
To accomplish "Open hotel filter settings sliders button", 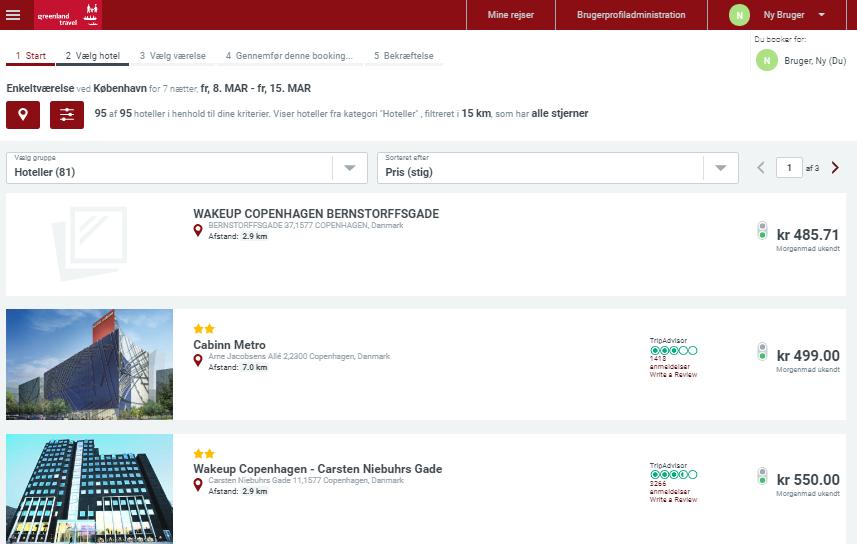I will [67, 115].
